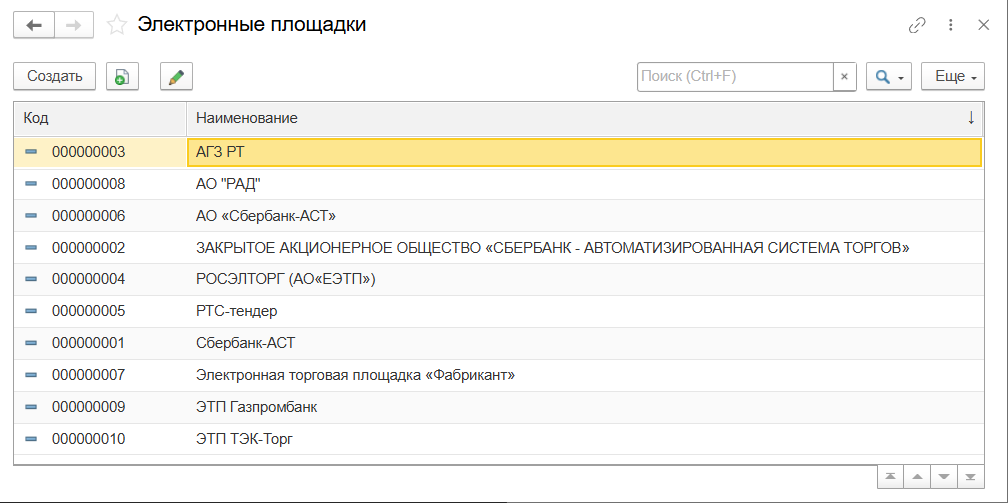Jump to the last list row button

[971, 477]
